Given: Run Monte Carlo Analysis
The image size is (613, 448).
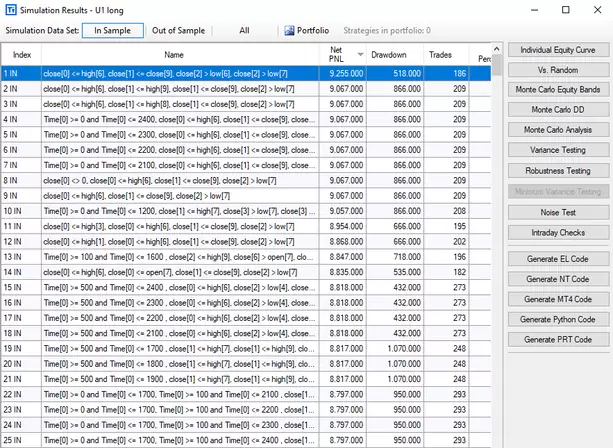Looking at the screenshot, I should pos(558,130).
